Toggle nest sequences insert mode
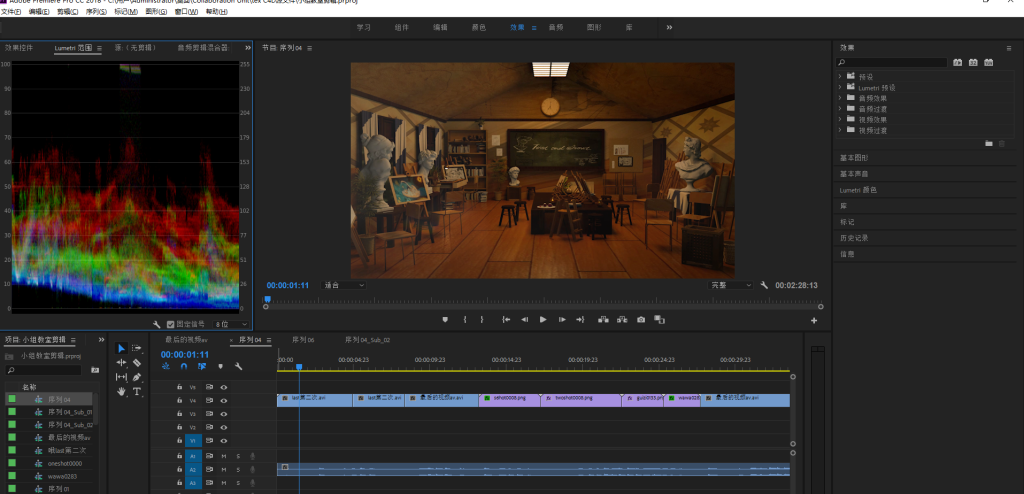The image size is (1024, 494). [x=166, y=367]
